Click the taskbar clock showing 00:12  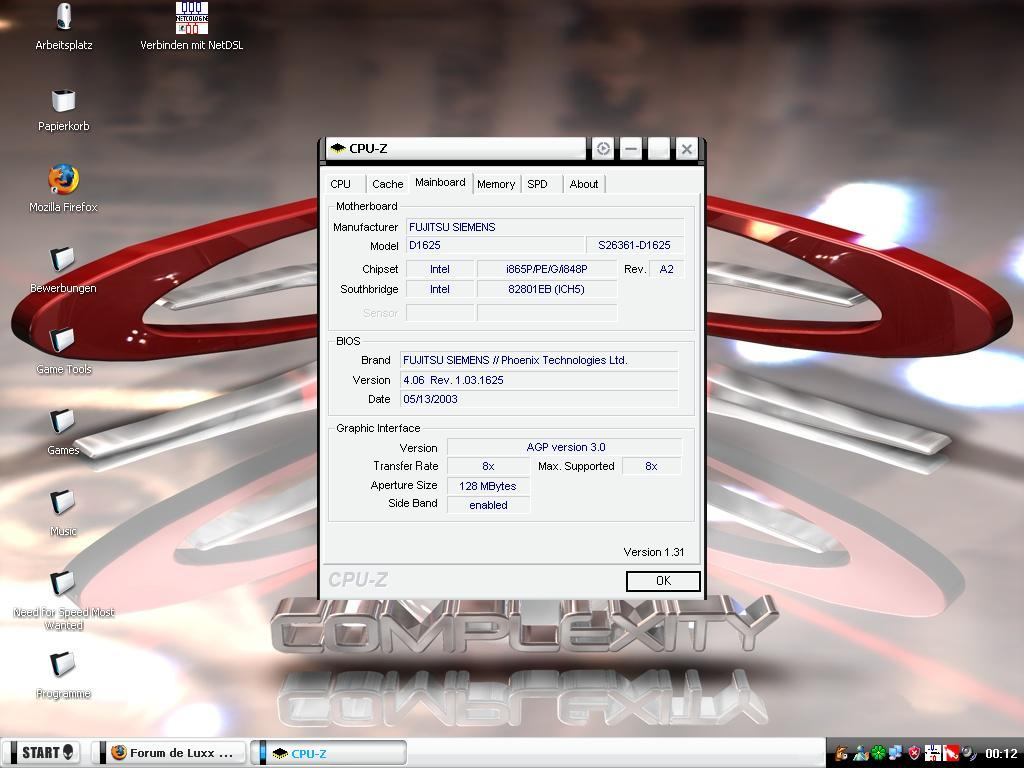1001,753
